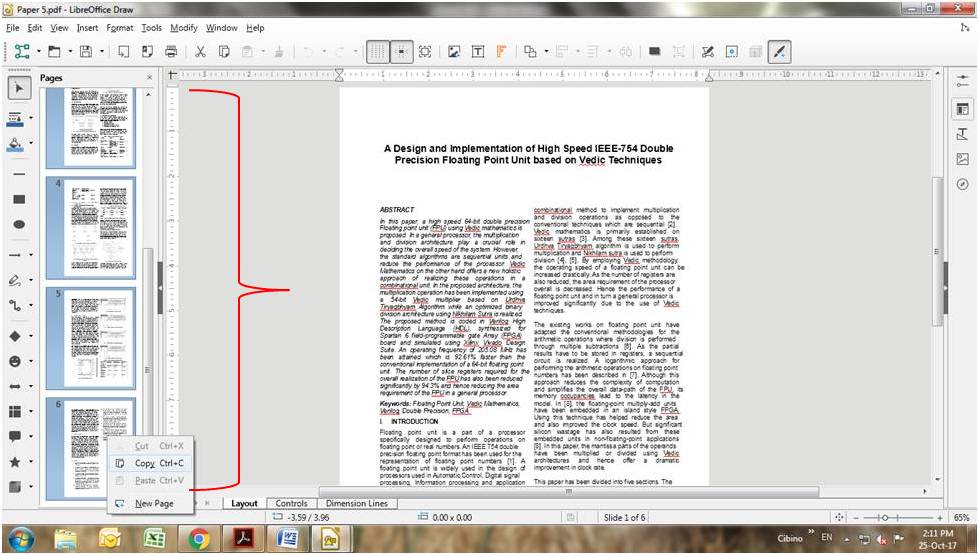Image resolution: width=979 pixels, height=555 pixels.
Task: Select the Layout tab
Action: click(x=244, y=503)
